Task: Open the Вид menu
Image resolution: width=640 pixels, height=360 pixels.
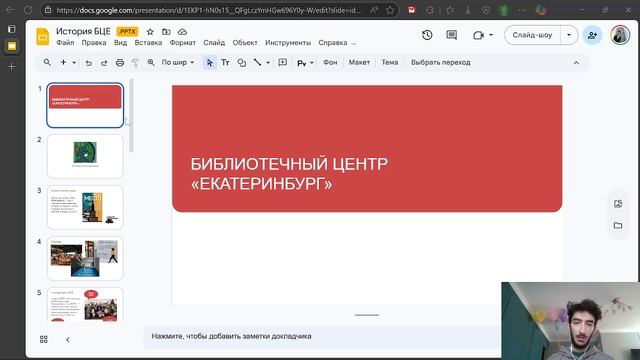Action: click(120, 43)
